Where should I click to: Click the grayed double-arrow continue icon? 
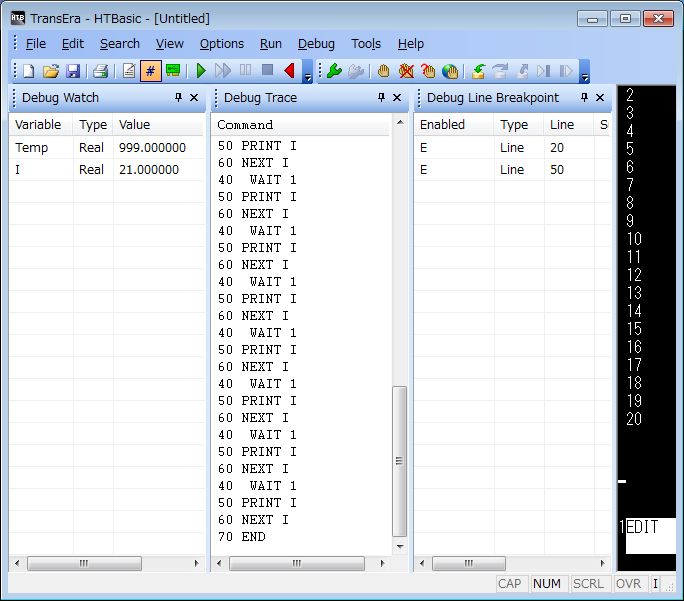point(222,71)
